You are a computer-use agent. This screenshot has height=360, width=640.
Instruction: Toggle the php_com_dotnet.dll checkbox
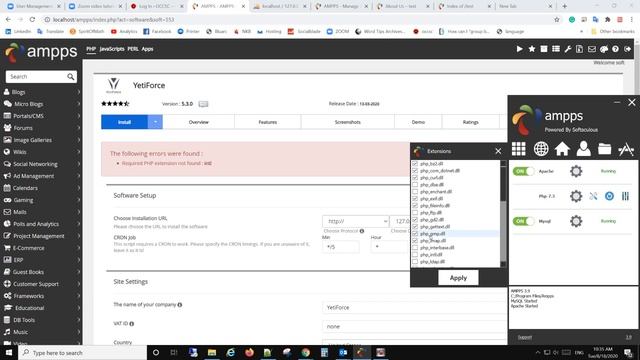tap(415, 171)
